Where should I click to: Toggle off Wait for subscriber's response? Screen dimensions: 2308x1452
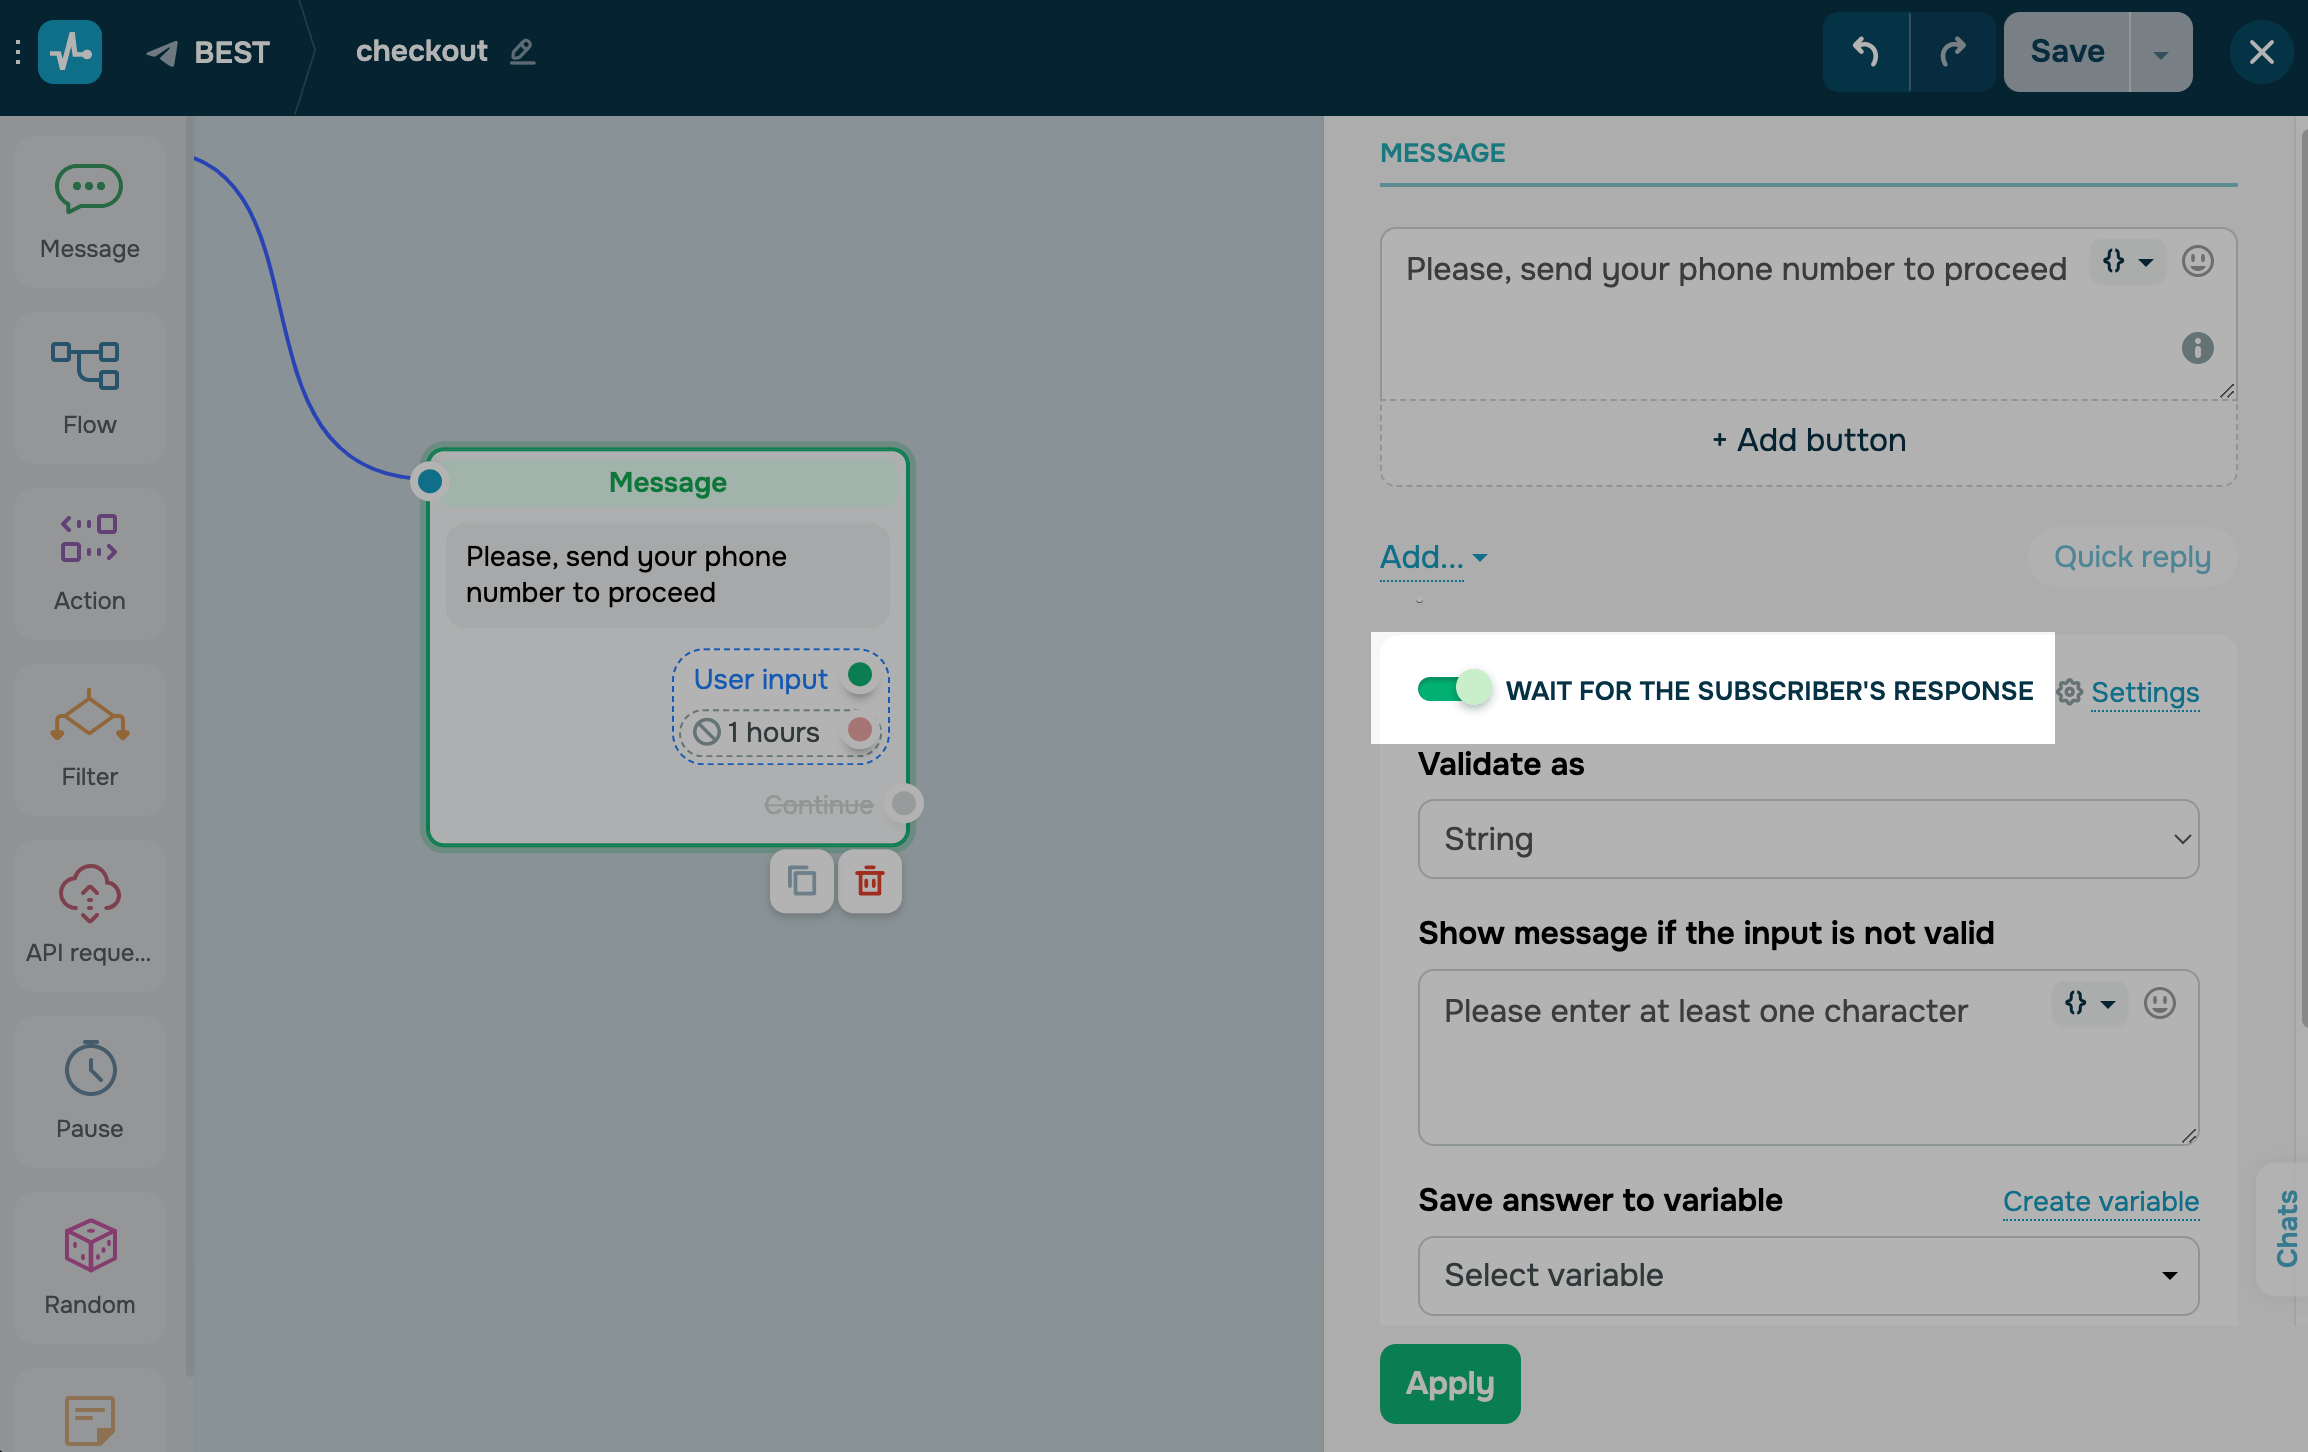[x=1453, y=689]
